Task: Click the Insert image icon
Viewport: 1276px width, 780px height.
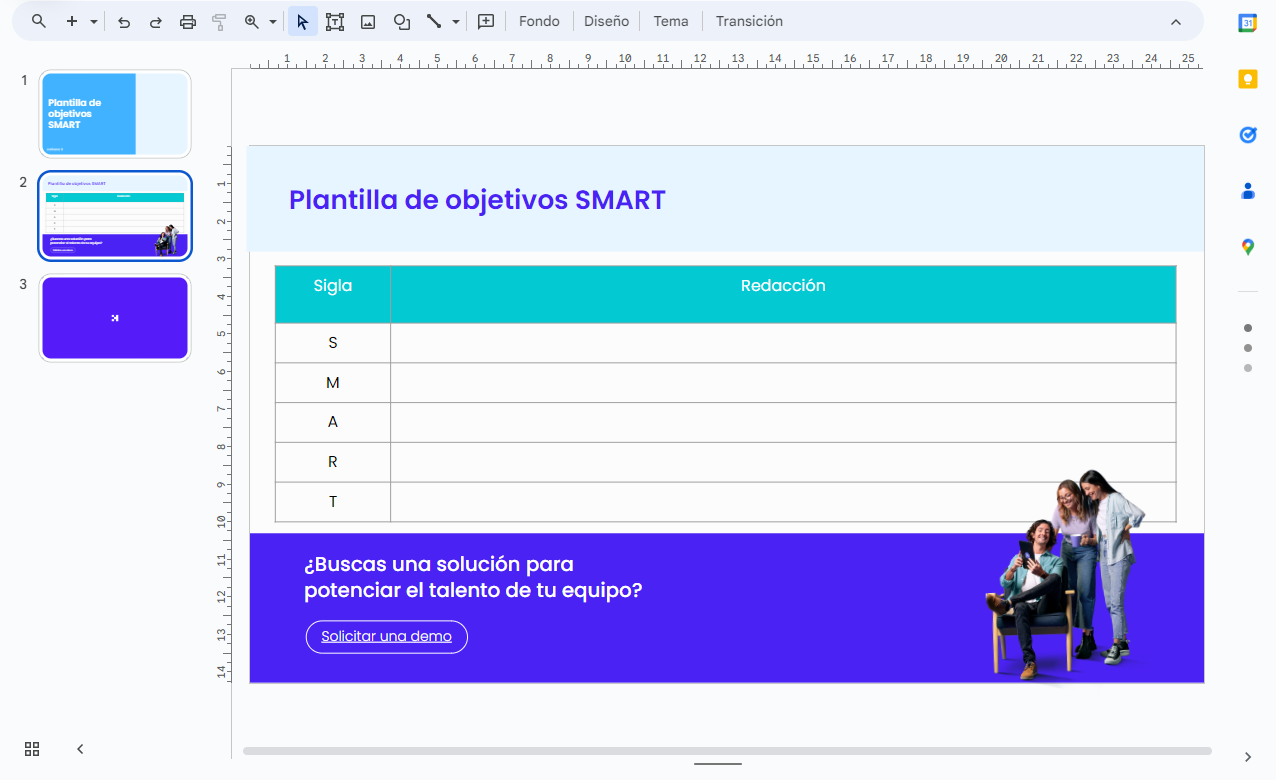Action: [368, 20]
